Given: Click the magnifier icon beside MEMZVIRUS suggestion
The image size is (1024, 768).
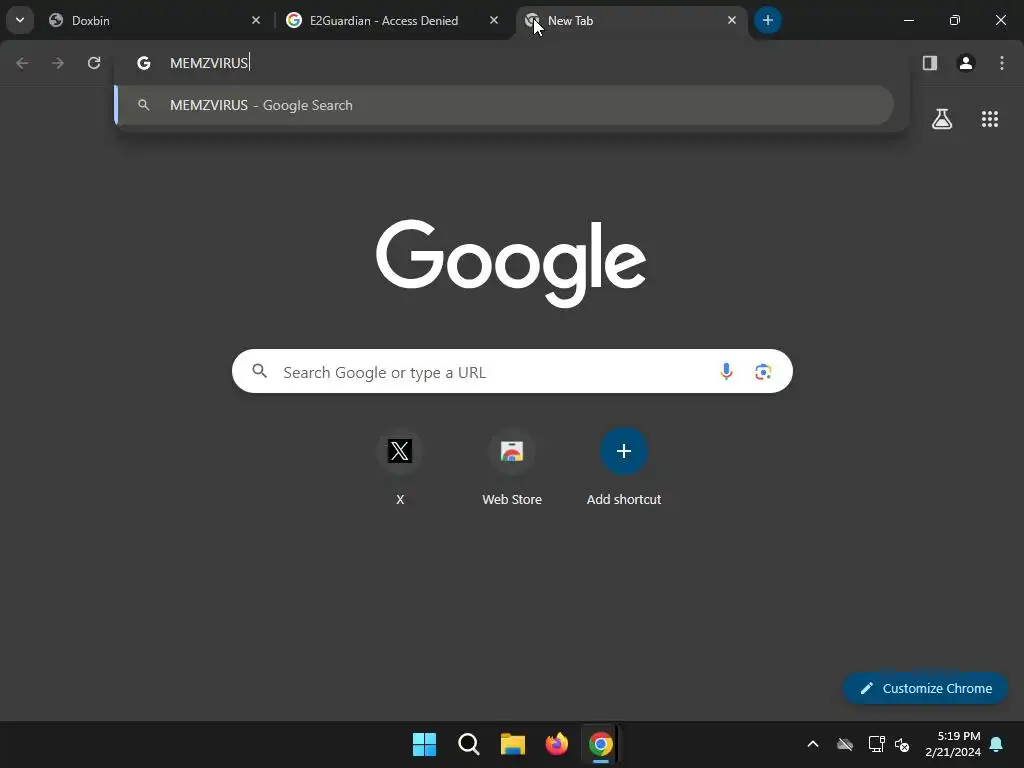Looking at the screenshot, I should click(x=144, y=105).
